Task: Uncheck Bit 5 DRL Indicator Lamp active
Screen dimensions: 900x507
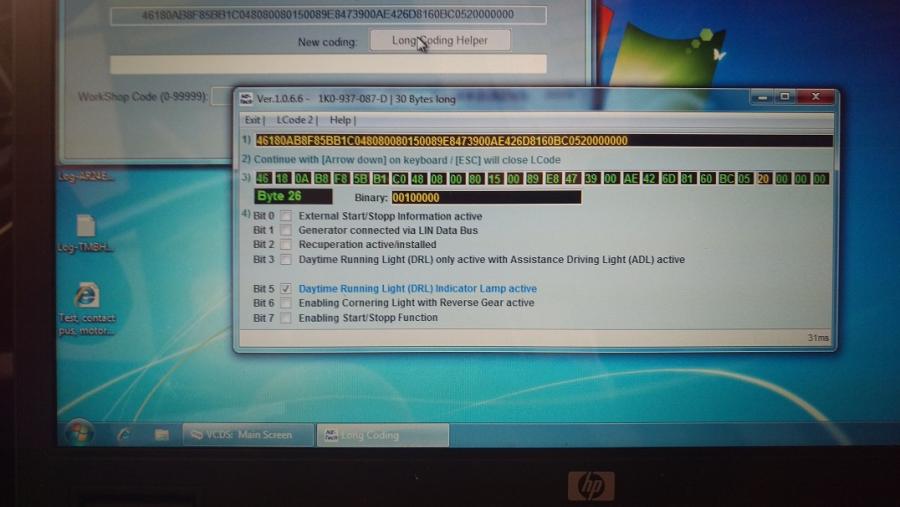Action: pos(286,289)
